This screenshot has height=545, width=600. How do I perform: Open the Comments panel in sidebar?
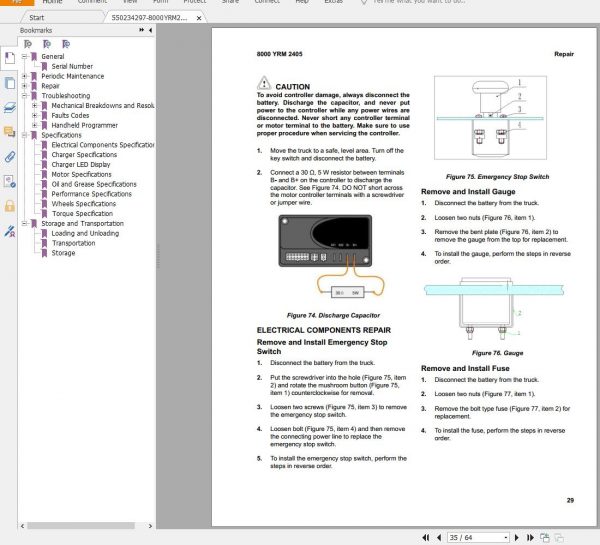(x=9, y=132)
